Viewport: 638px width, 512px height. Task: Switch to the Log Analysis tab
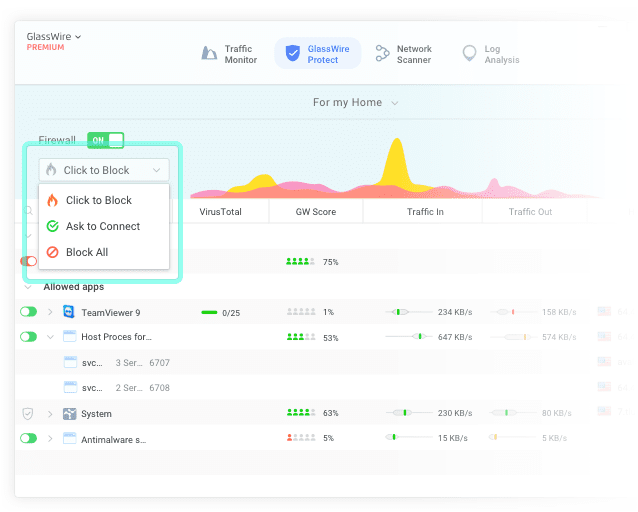(491, 54)
